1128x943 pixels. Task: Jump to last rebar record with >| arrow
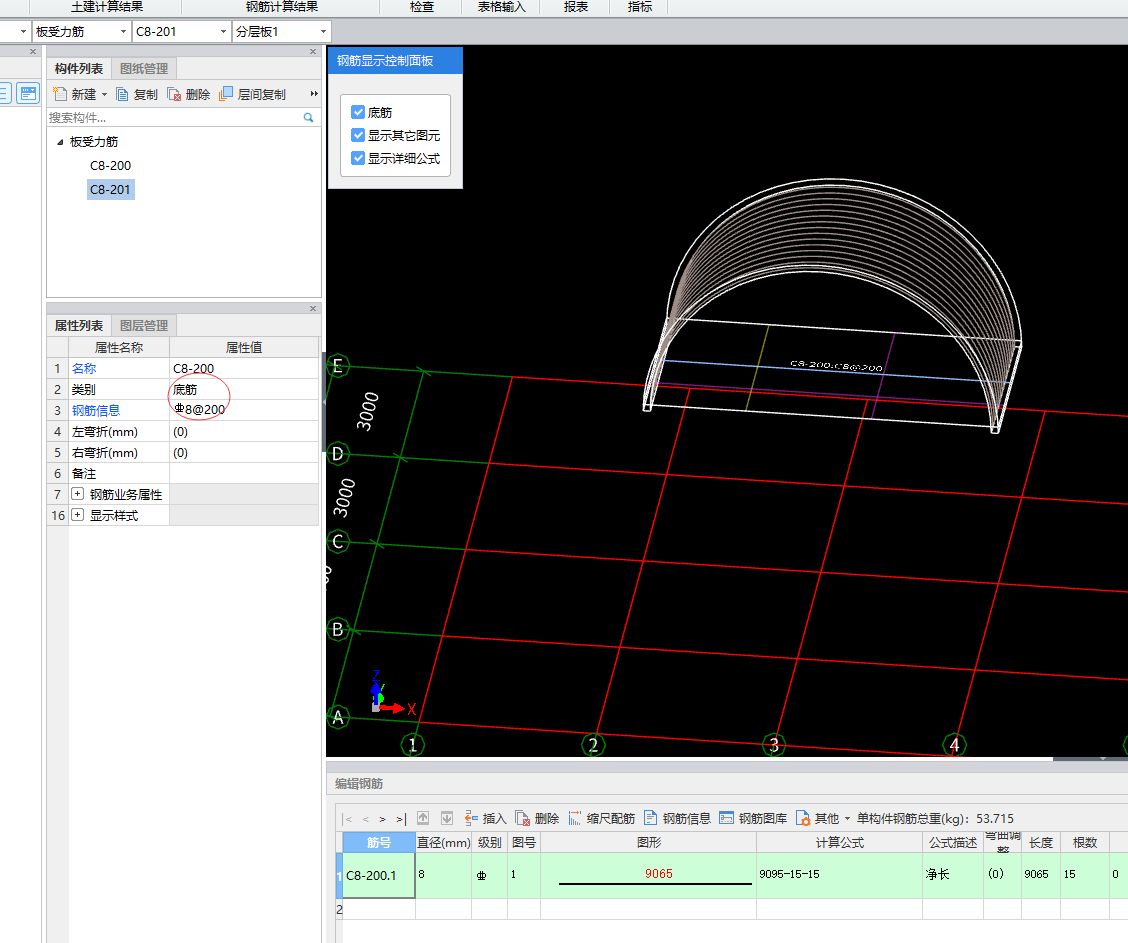pyautogui.click(x=401, y=819)
